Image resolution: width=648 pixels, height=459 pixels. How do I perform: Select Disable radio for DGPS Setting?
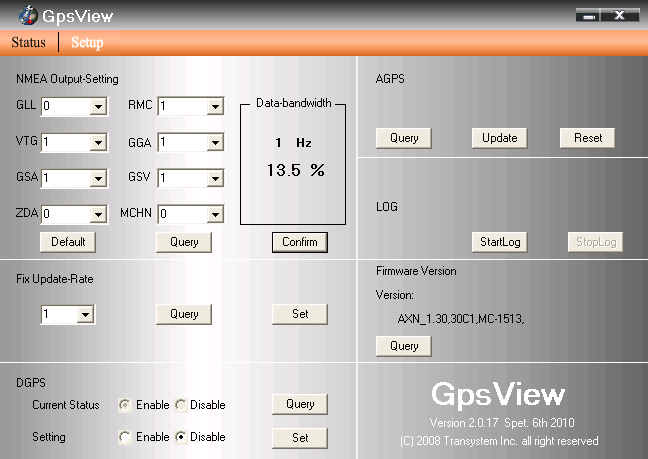[181, 437]
